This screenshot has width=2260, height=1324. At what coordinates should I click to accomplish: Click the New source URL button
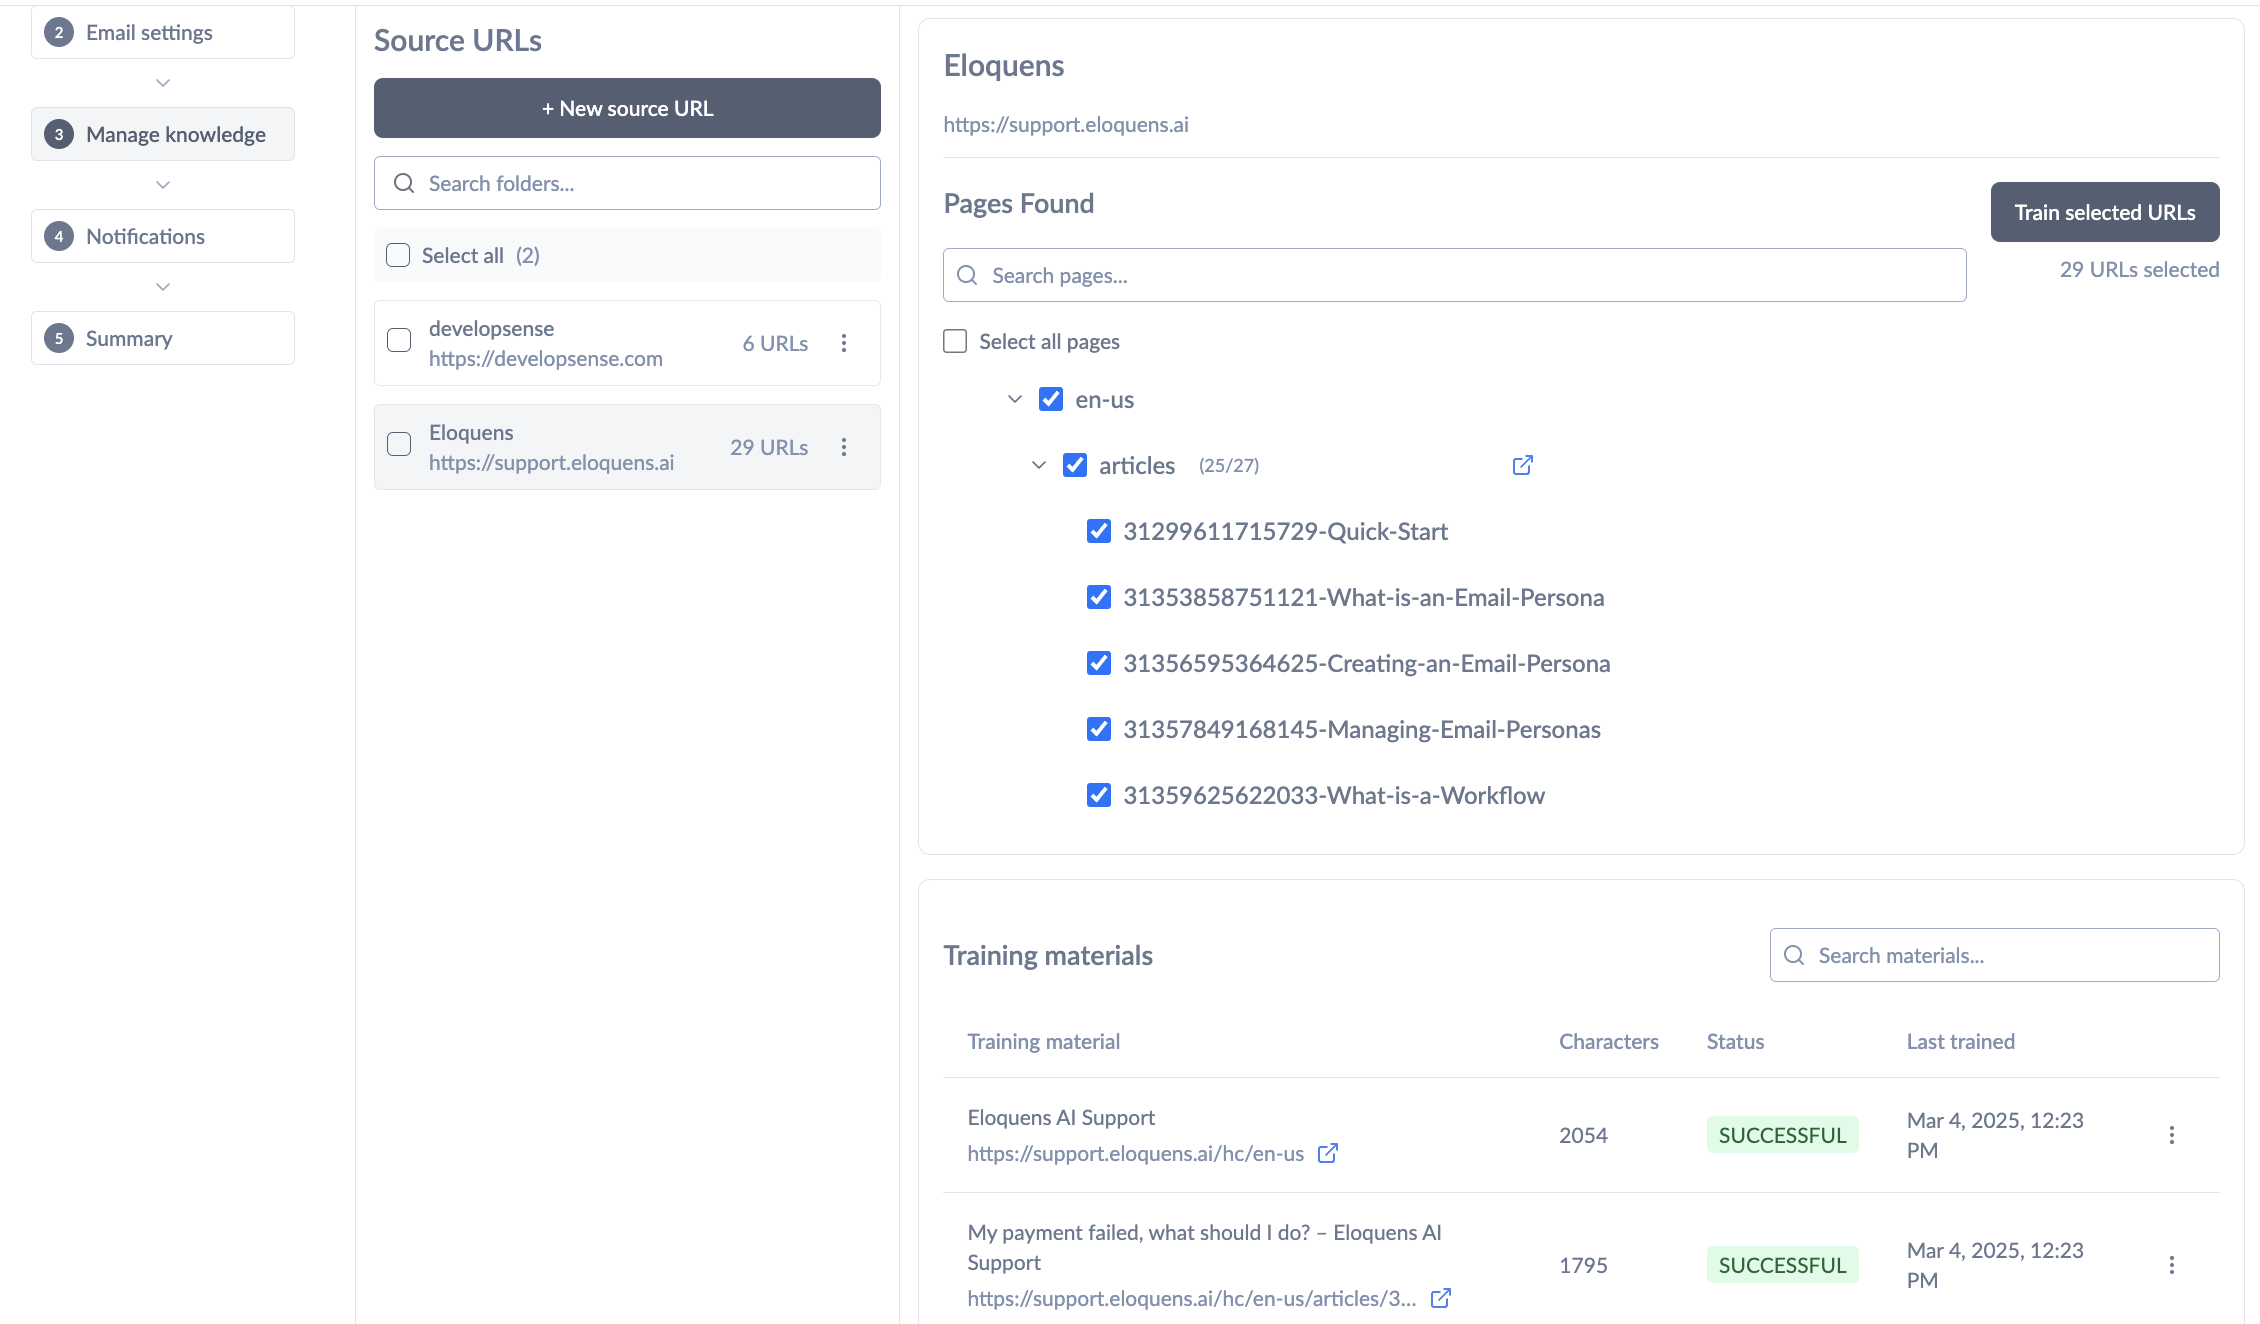[627, 108]
